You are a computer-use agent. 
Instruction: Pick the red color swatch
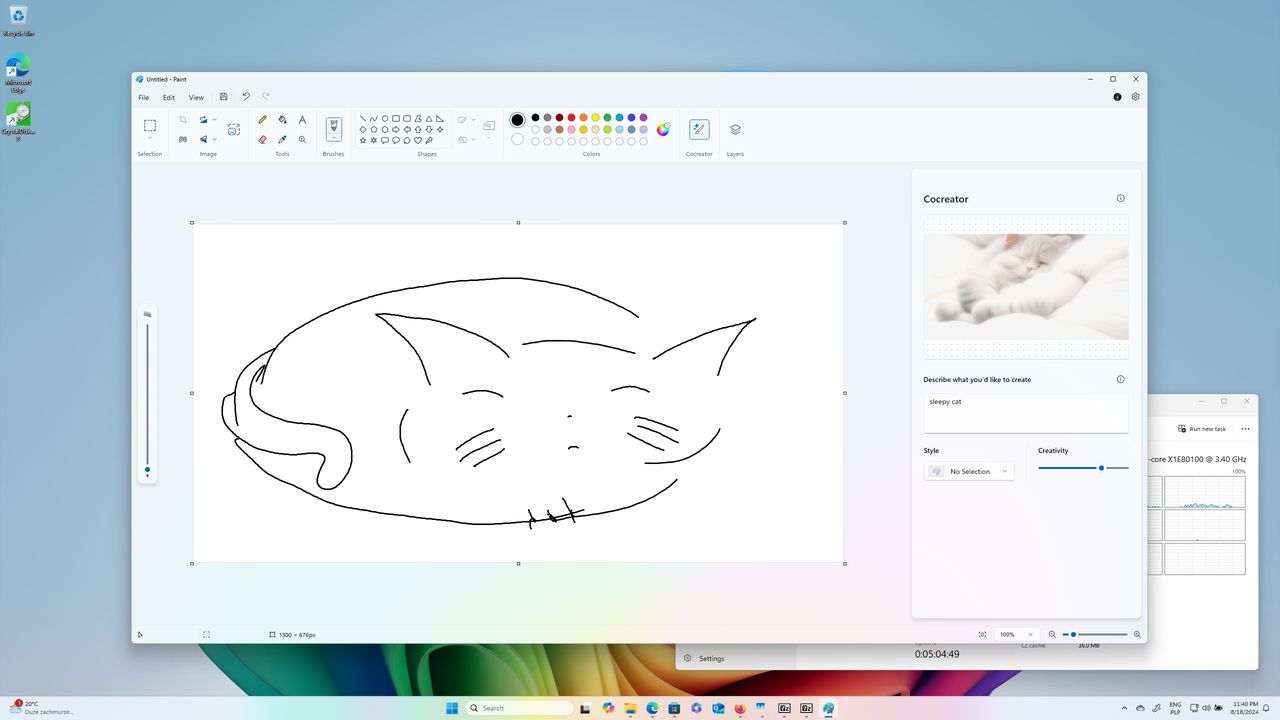pos(571,117)
